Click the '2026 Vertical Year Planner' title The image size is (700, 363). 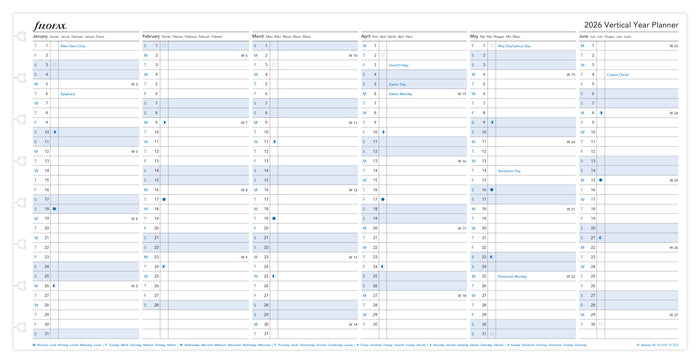coord(631,25)
